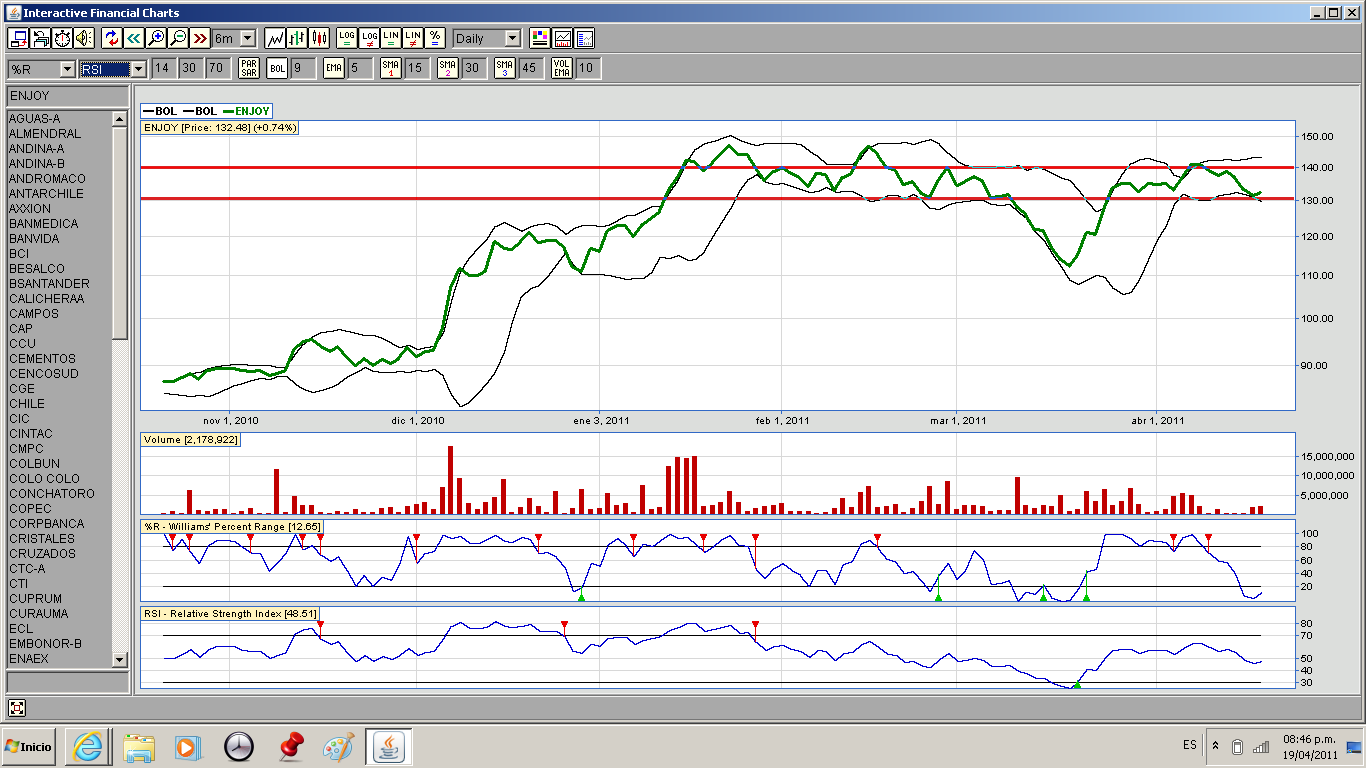Viewport: 1366px width, 768px height.
Task: Toggle LIN scale with green equals
Action: pyautogui.click(x=391, y=38)
